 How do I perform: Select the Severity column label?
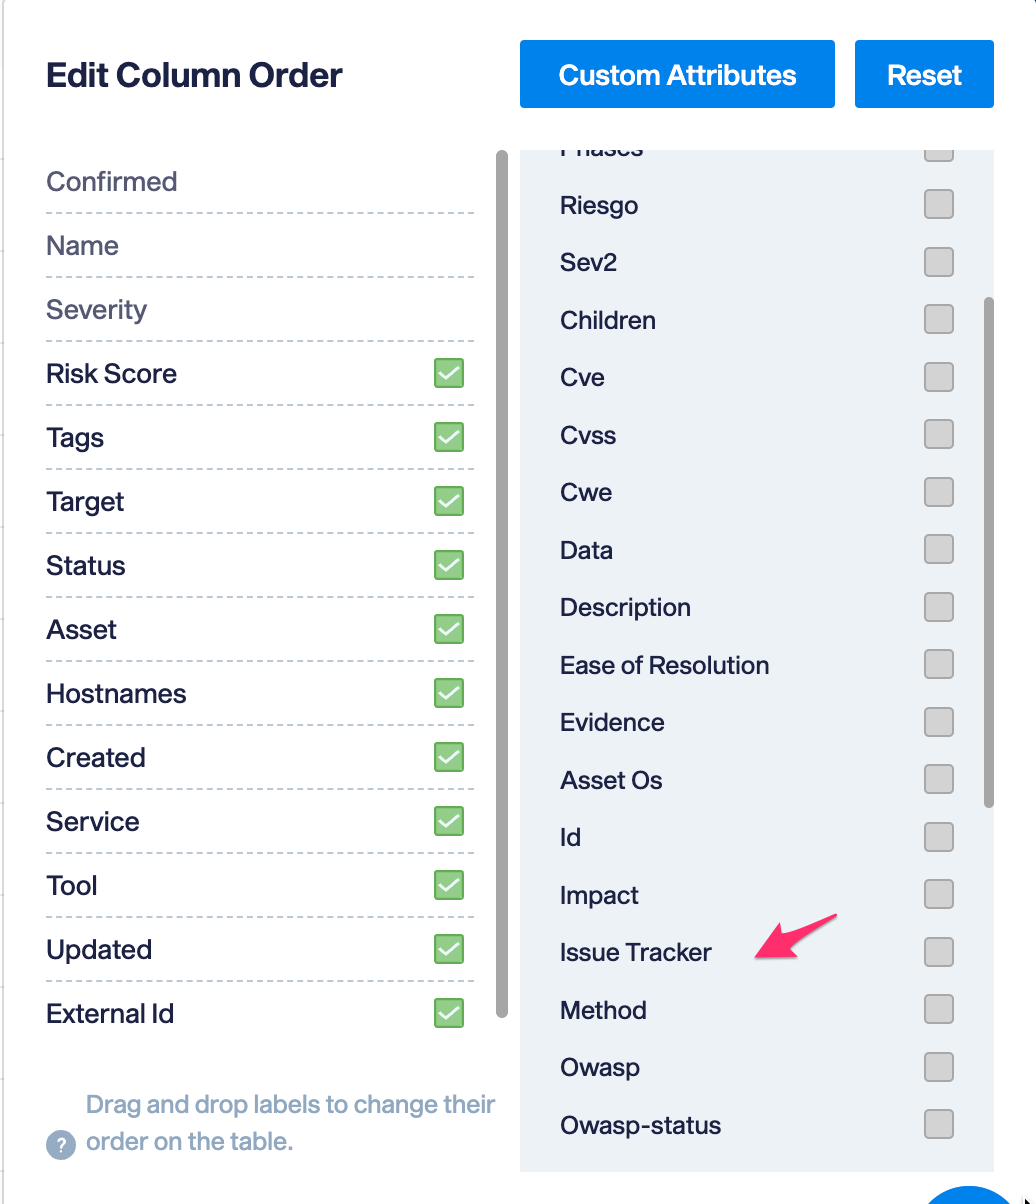click(x=96, y=310)
